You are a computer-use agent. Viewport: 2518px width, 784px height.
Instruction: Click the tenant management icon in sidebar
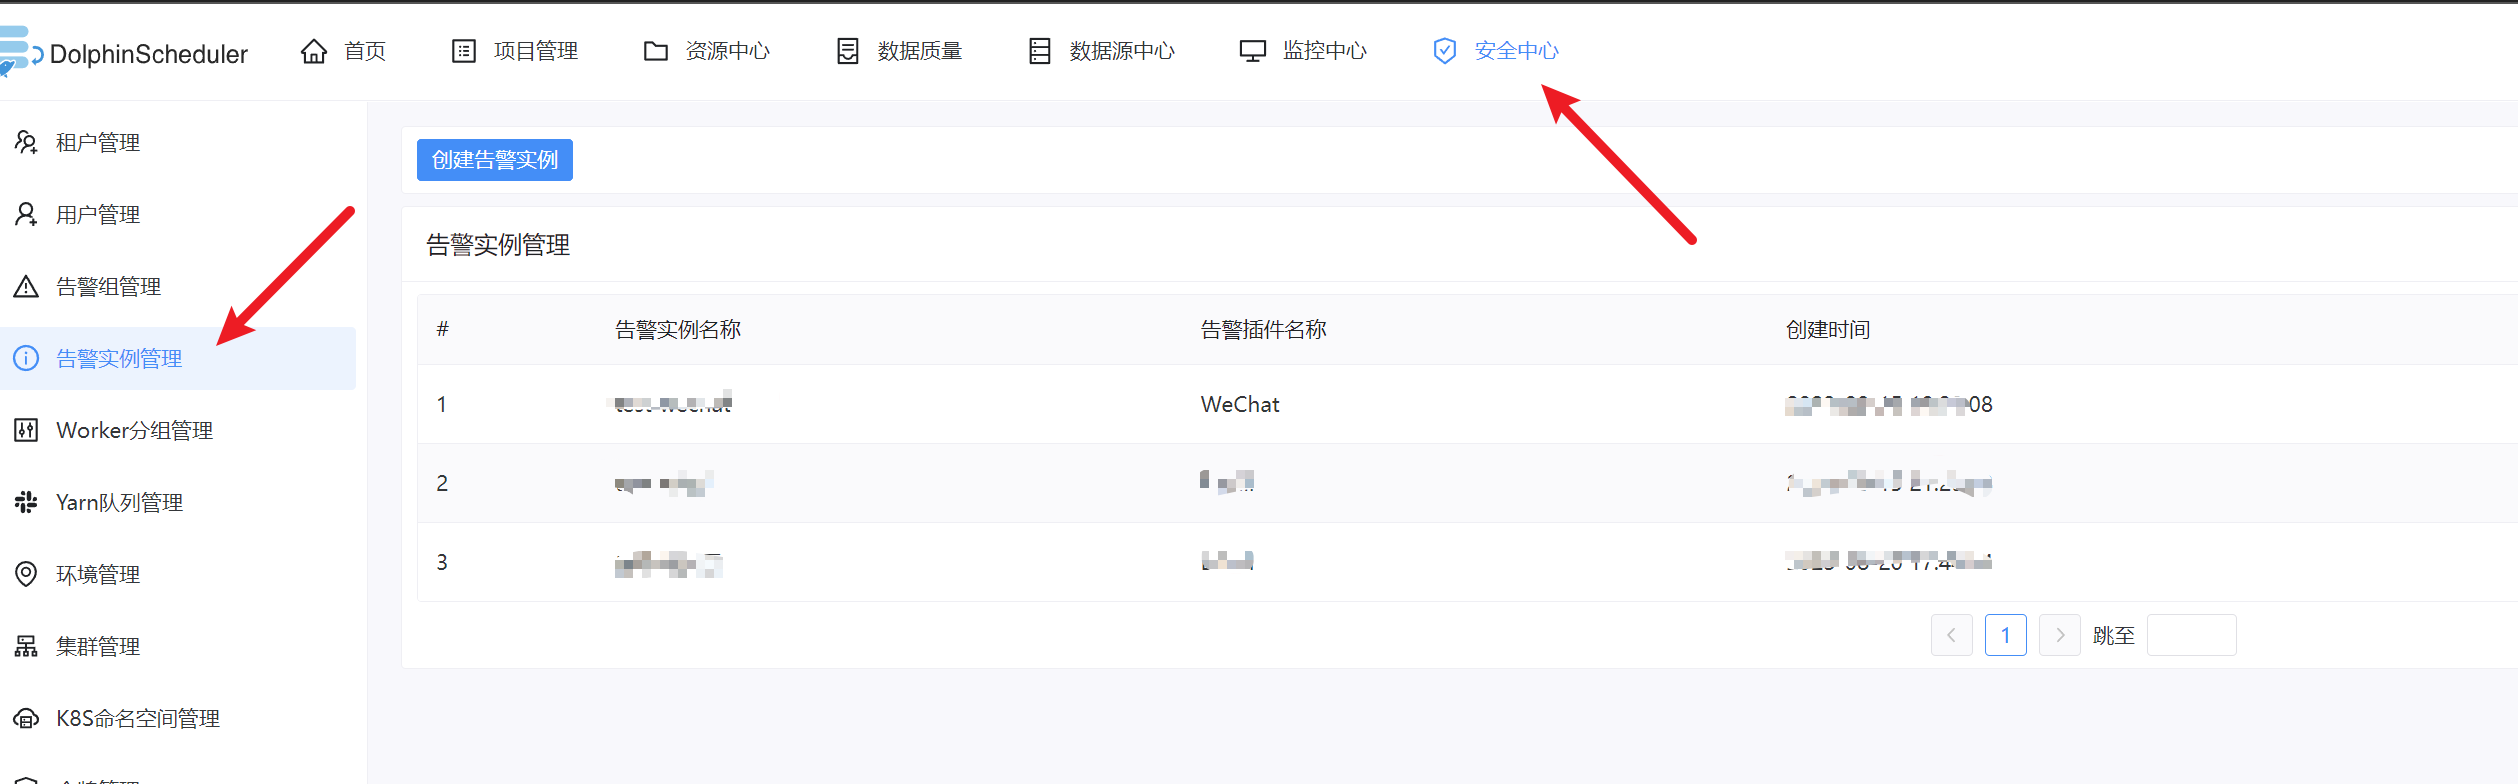(26, 143)
